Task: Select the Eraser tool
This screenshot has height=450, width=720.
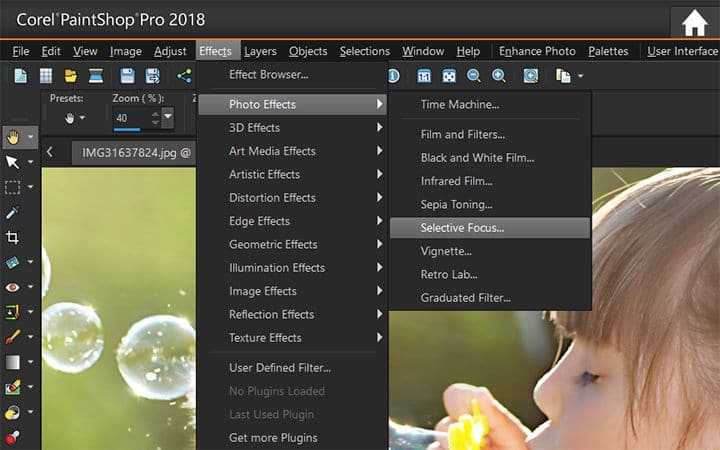Action: tap(12, 387)
